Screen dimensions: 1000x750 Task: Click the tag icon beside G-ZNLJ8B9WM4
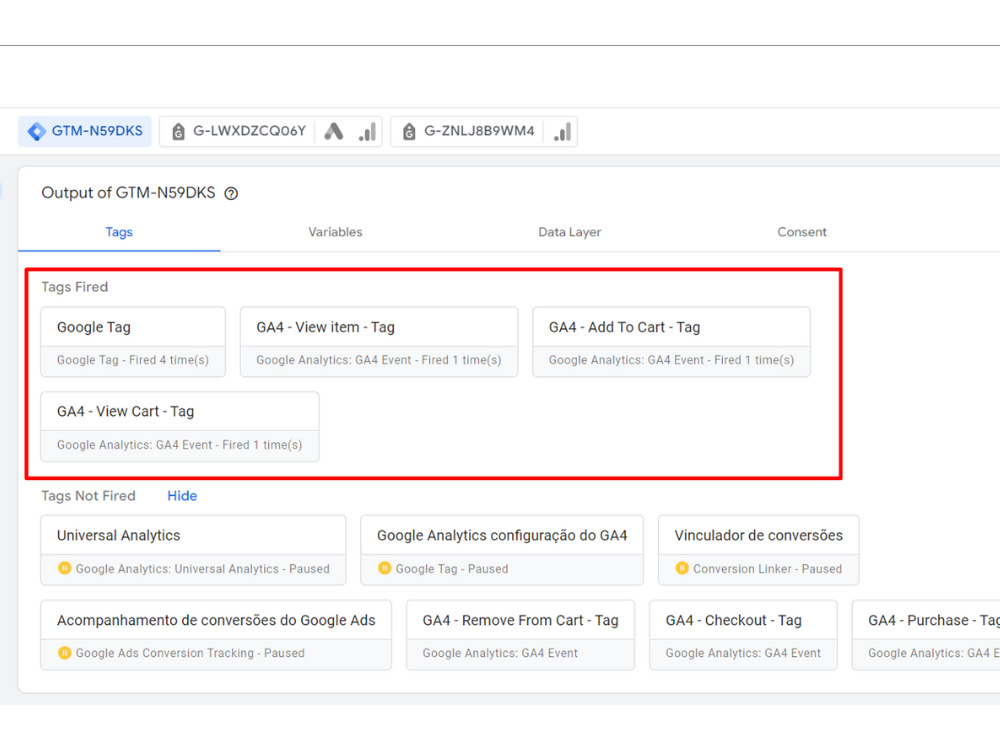point(409,131)
